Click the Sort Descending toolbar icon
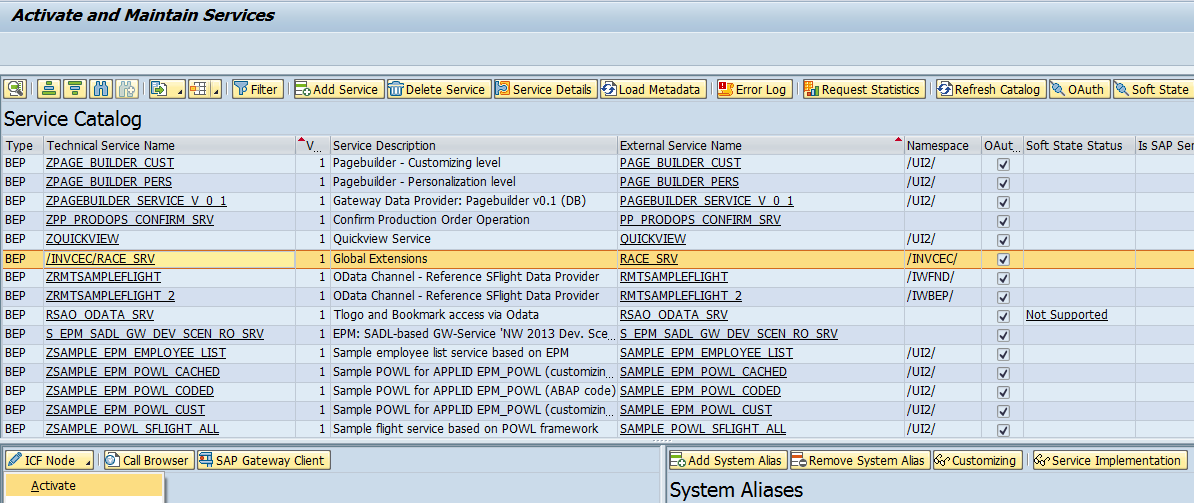The height and width of the screenshot is (503, 1194). pos(75,89)
